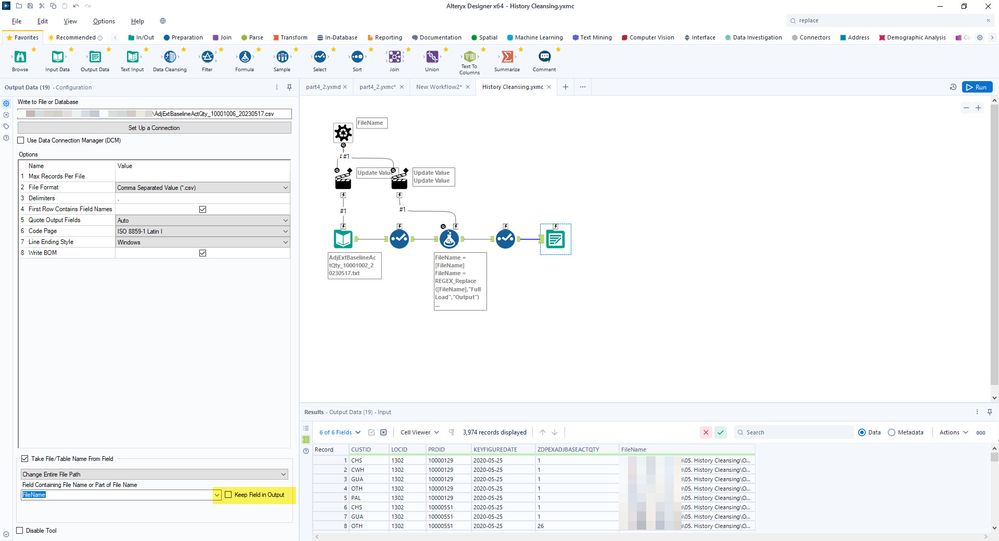This screenshot has height=541, width=999.
Task: Switch to the New Workflow2 tab
Action: (438, 87)
